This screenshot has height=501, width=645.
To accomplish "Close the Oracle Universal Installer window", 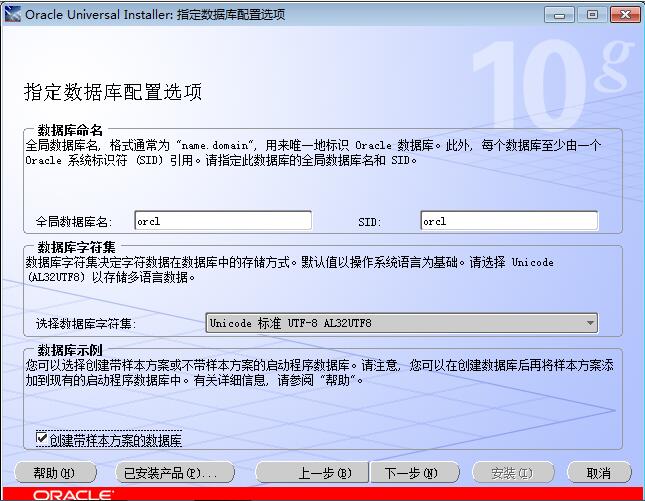I will pos(625,15).
